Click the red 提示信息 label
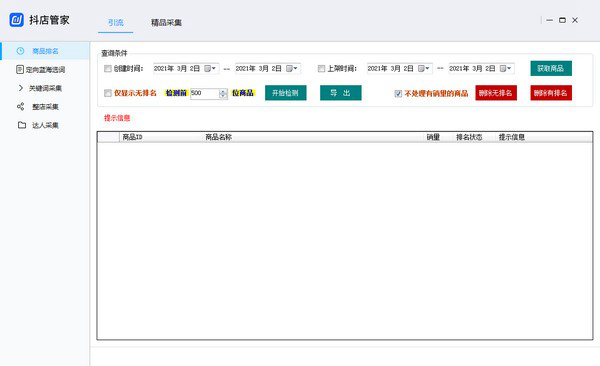This screenshot has width=600, height=366. [x=117, y=118]
